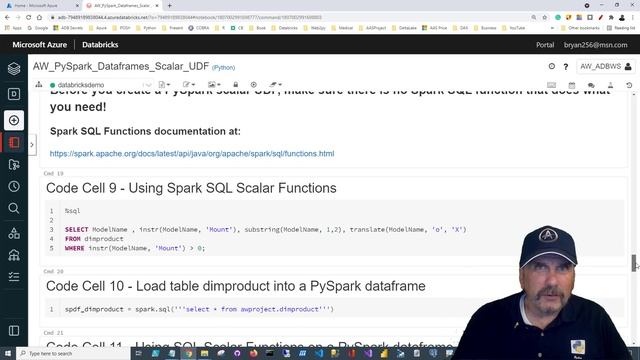This screenshot has height=360, width=640.
Task: Click the Databricks header label
Action: pyautogui.click(x=100, y=45)
